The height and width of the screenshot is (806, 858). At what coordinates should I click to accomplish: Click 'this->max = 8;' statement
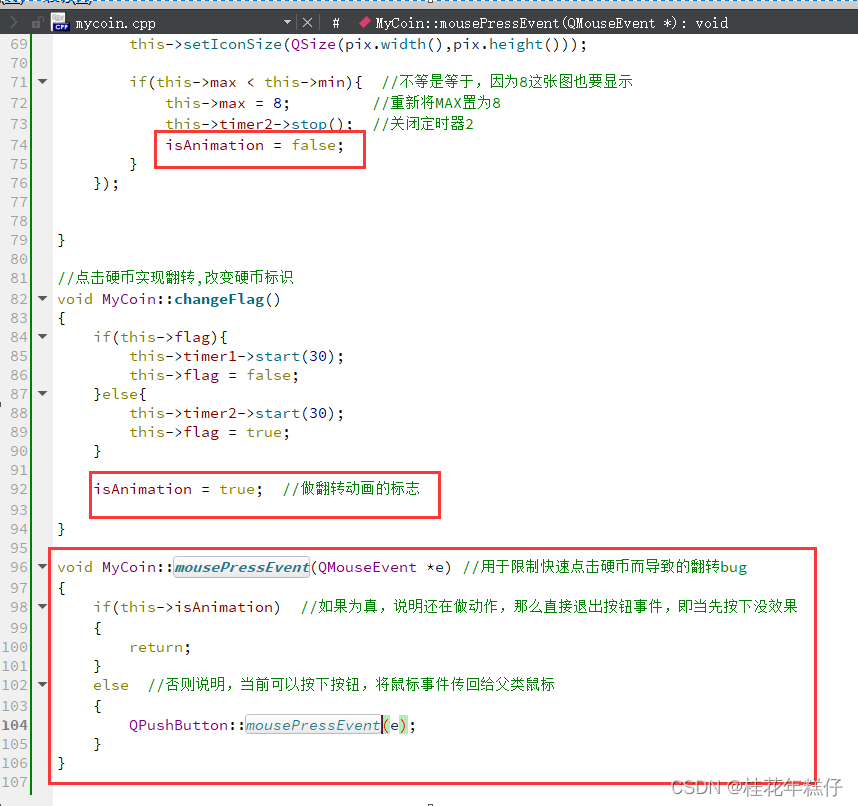[227, 103]
